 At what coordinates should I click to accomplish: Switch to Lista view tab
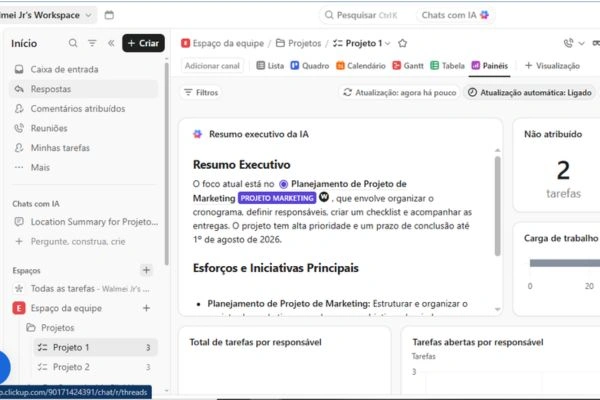coord(270,65)
